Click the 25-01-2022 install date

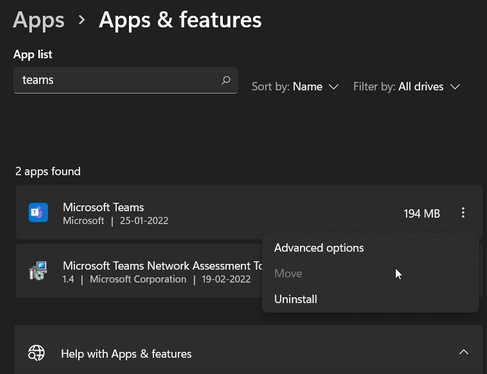144,221
